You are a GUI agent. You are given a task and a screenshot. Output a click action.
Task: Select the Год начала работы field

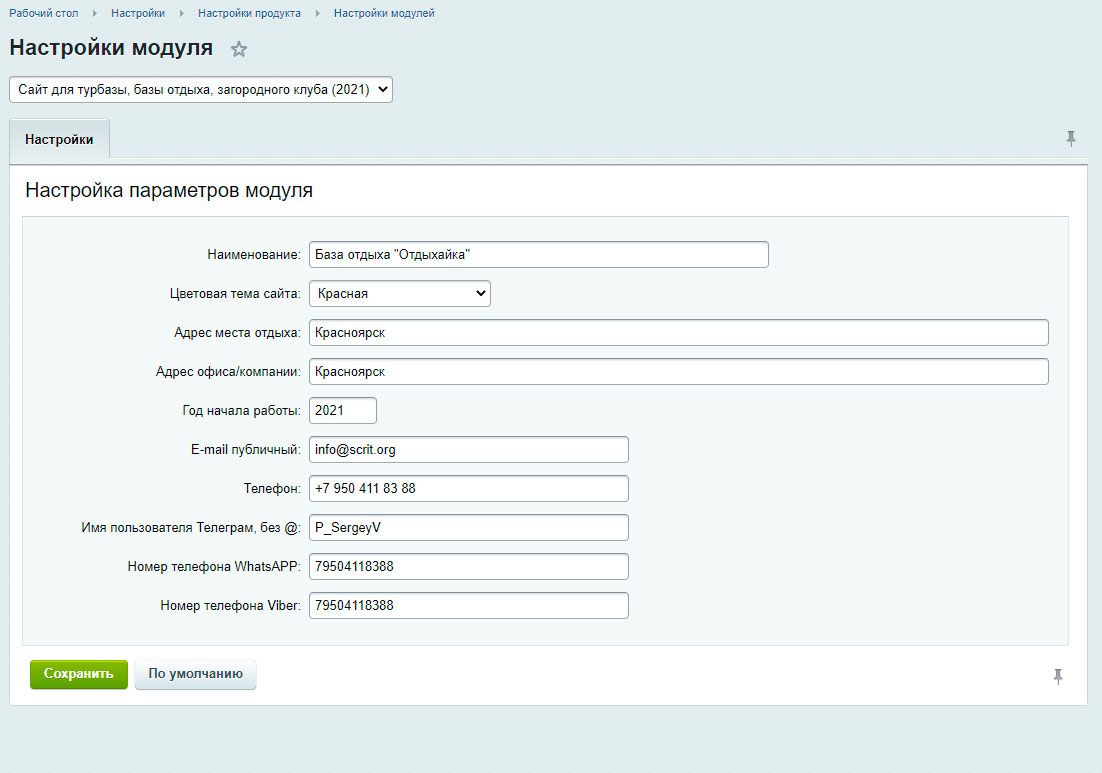(342, 411)
